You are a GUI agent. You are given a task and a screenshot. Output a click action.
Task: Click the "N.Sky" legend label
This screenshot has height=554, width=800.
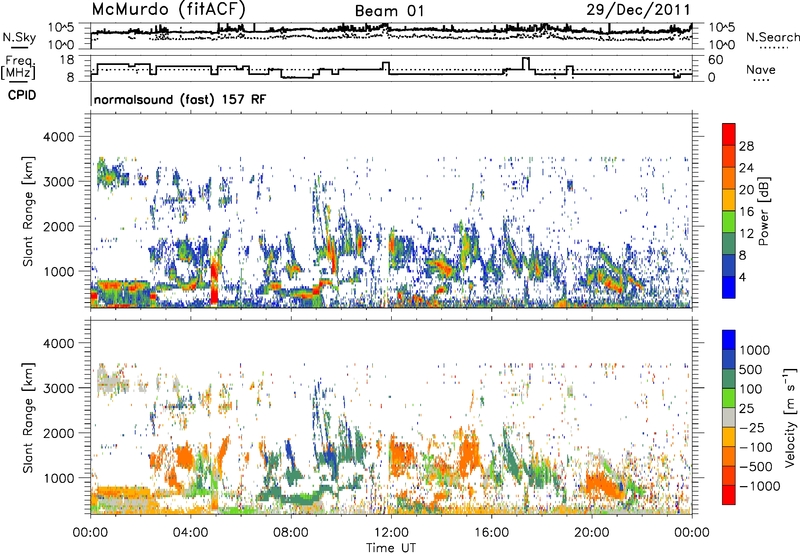(x=19, y=38)
